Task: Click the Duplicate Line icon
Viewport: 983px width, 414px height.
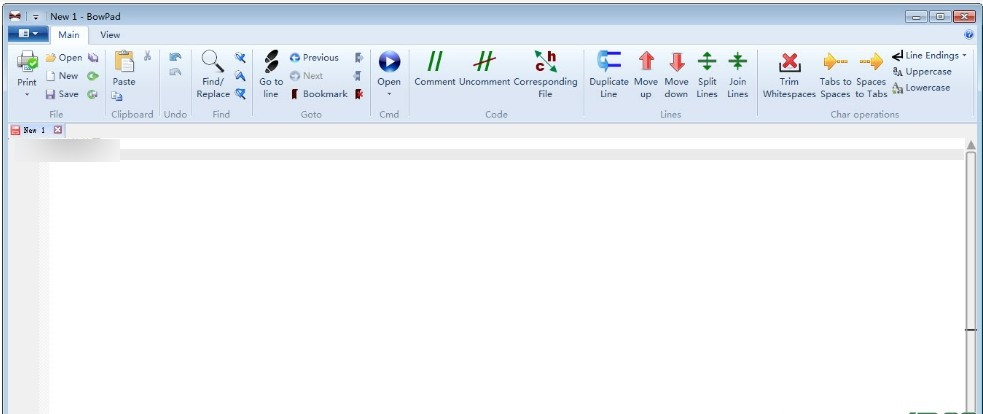Action: pyautogui.click(x=608, y=63)
